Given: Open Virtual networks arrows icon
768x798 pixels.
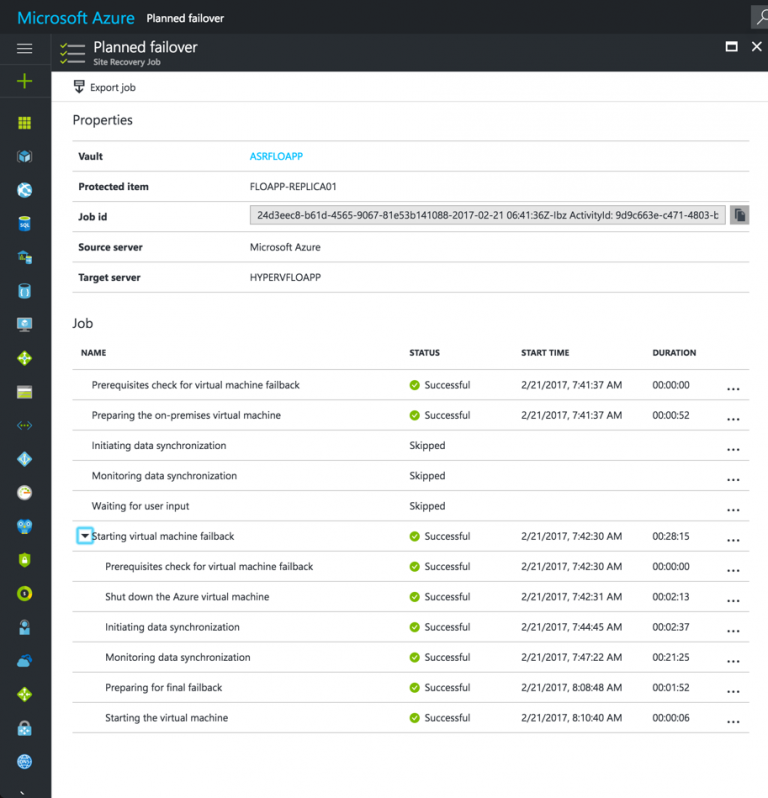Looking at the screenshot, I should click(x=24, y=425).
